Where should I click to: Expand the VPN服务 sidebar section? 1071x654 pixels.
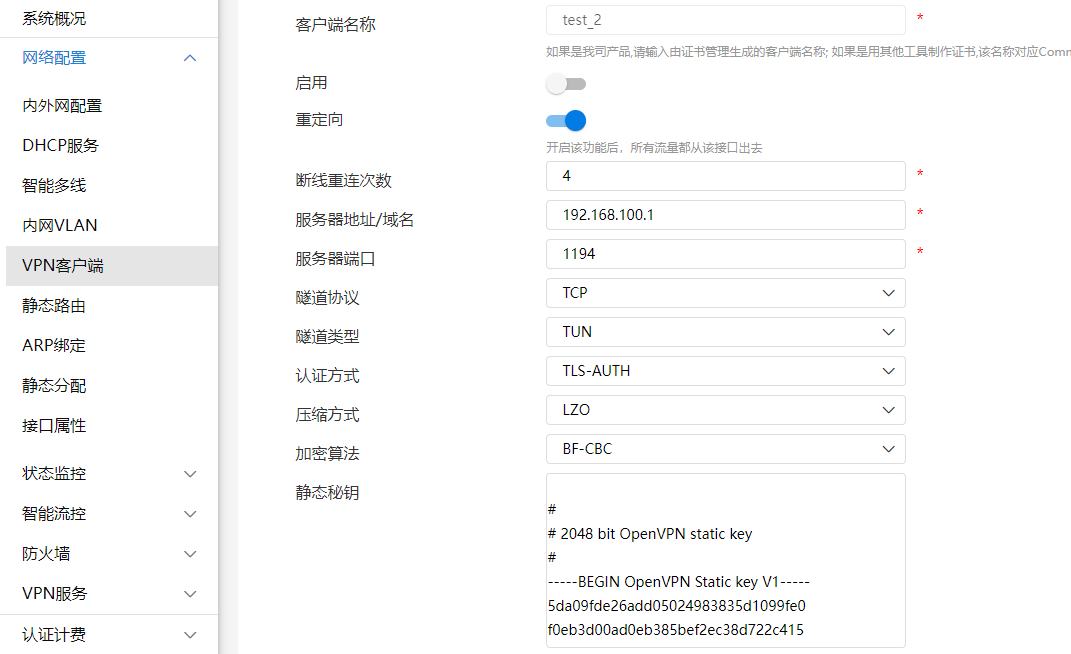(x=108, y=594)
